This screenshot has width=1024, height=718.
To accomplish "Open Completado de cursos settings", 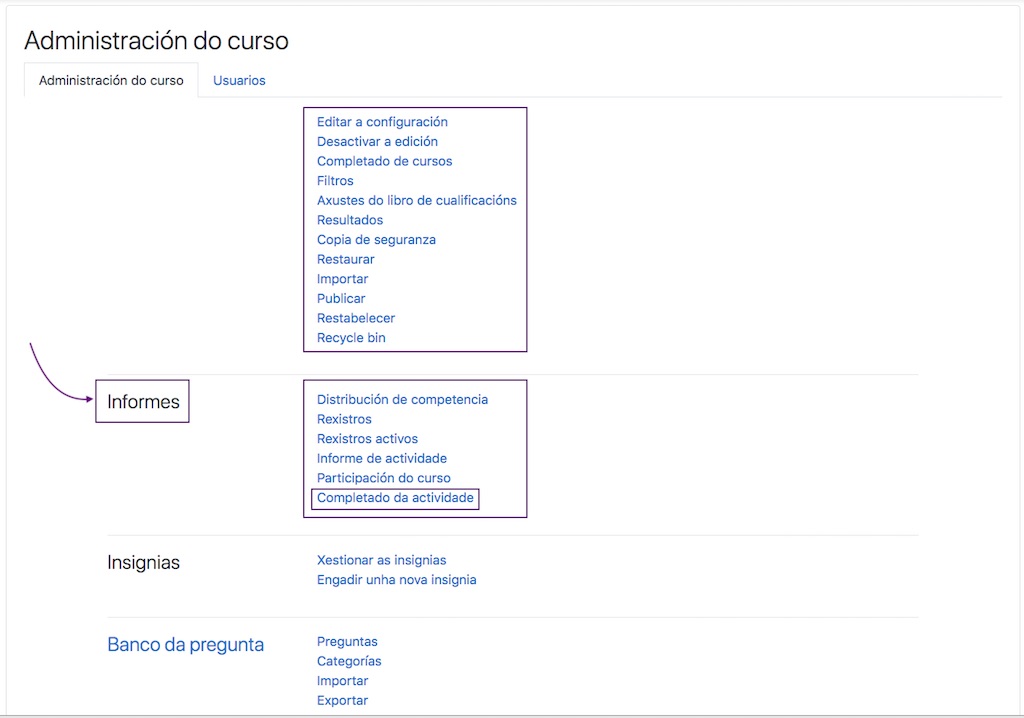I will pos(384,161).
